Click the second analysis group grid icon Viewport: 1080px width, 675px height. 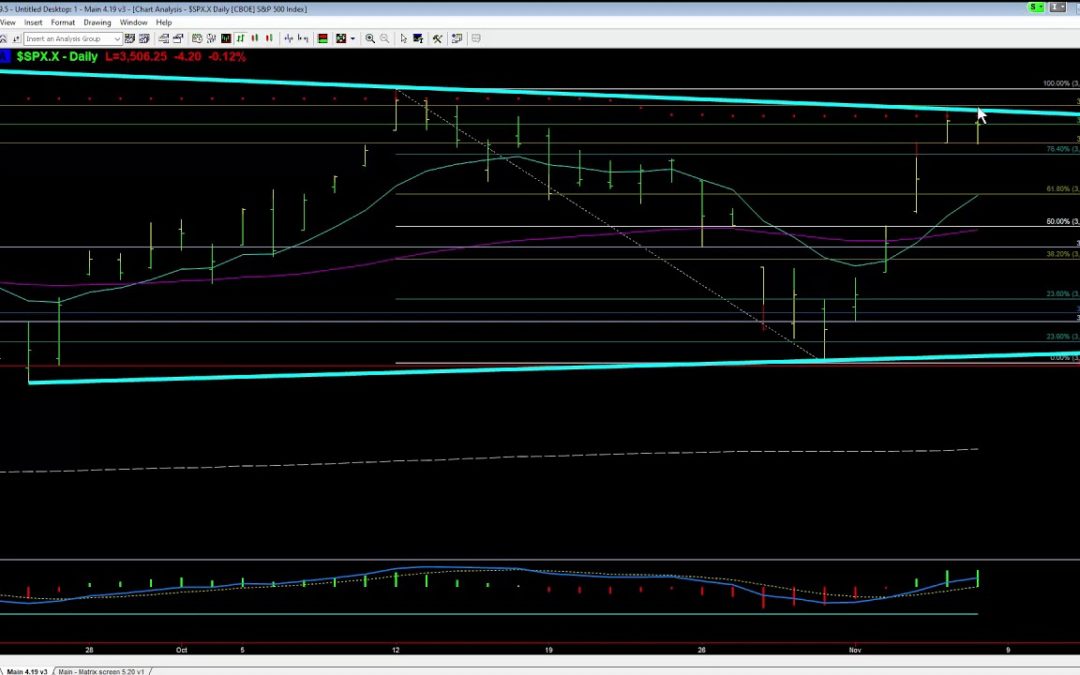coord(144,39)
